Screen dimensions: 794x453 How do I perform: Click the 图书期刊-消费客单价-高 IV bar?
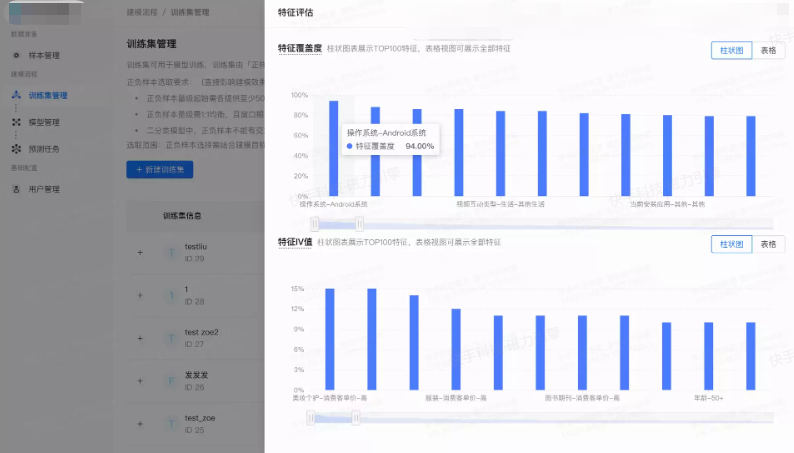coord(582,353)
